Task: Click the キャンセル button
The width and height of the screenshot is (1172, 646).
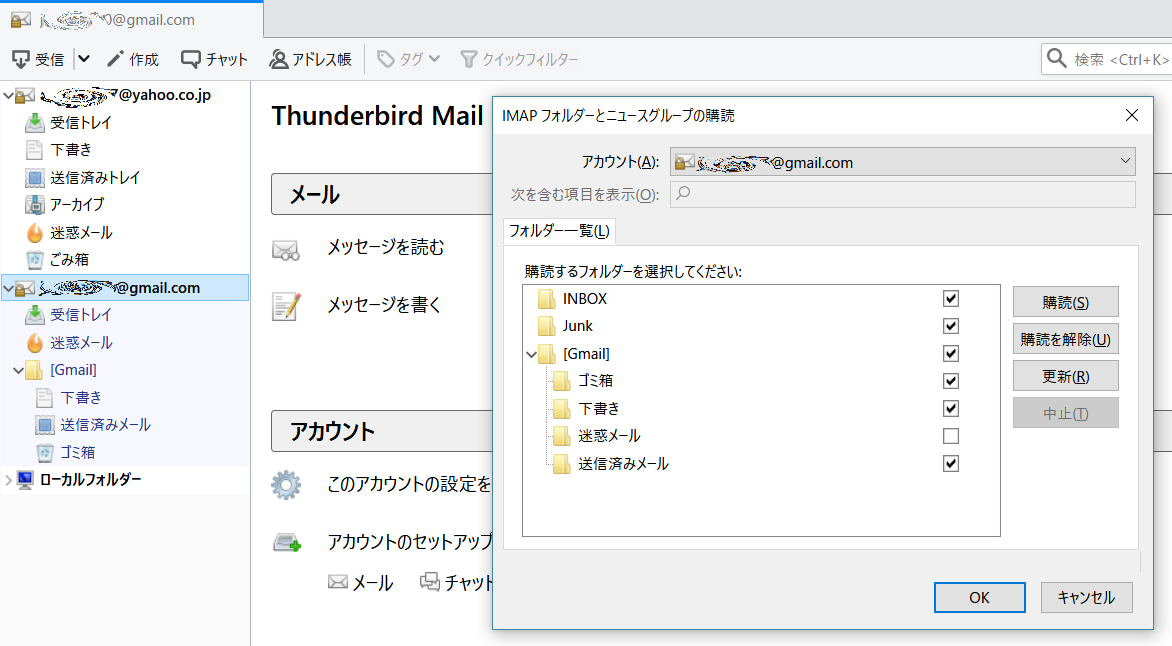Action: click(x=1086, y=597)
